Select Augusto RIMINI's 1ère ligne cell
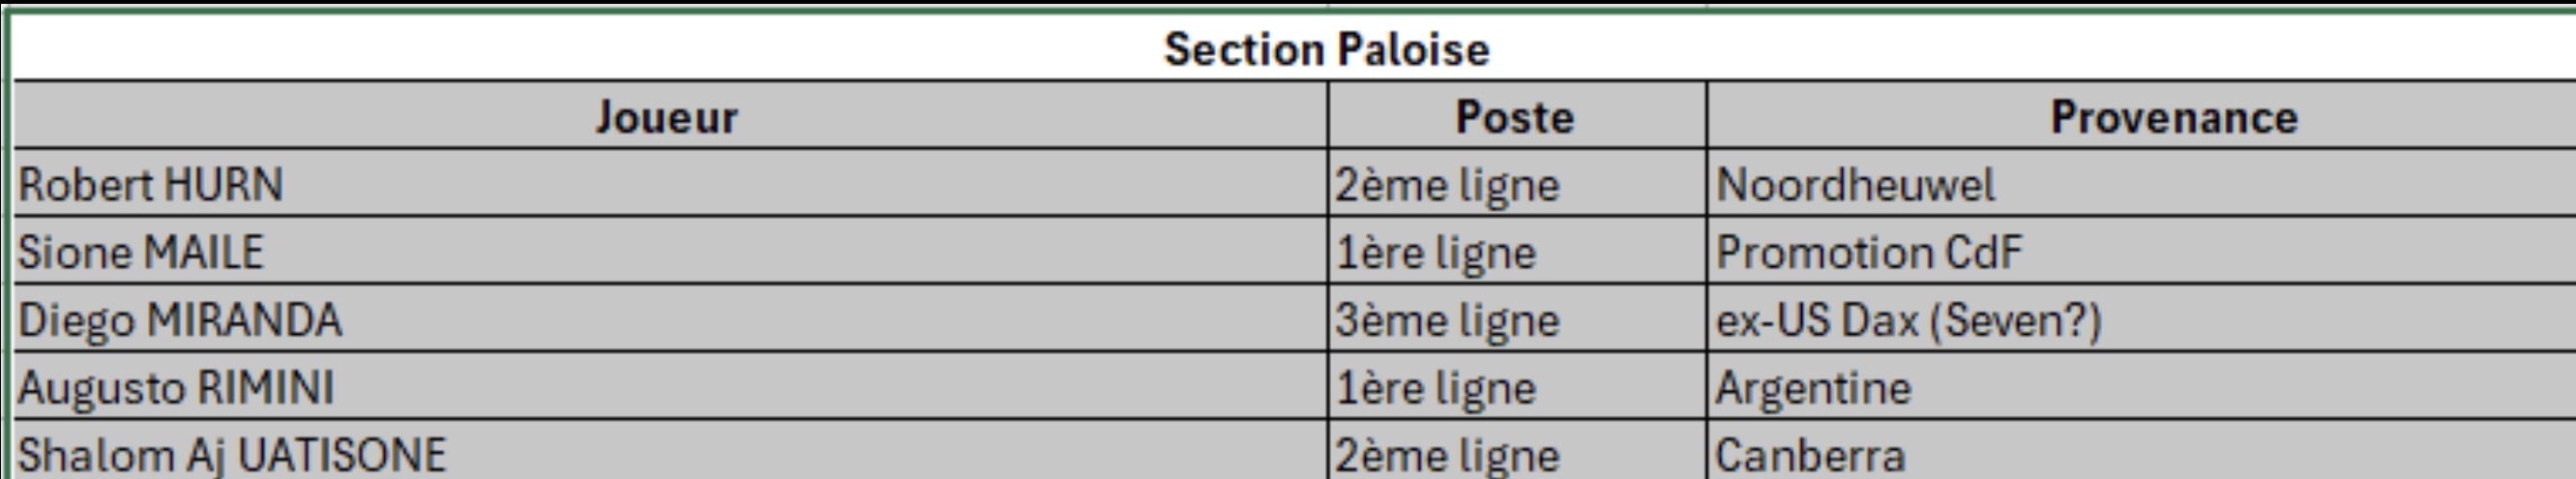2576x479 pixels. click(x=1517, y=385)
